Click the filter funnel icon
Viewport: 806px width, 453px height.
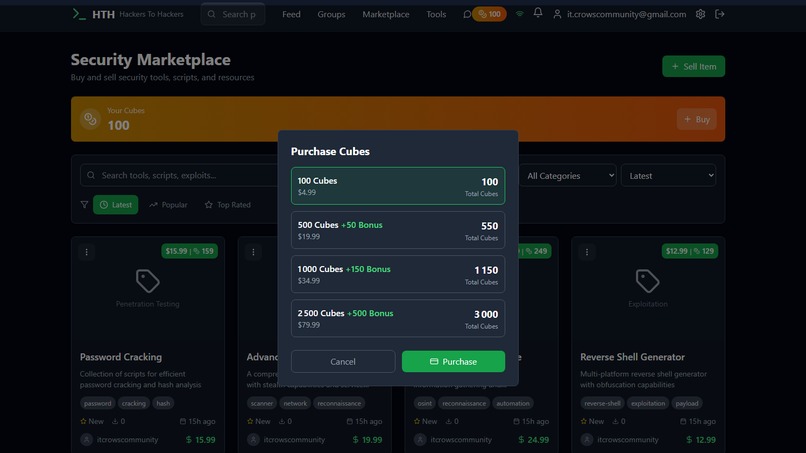pyautogui.click(x=84, y=205)
